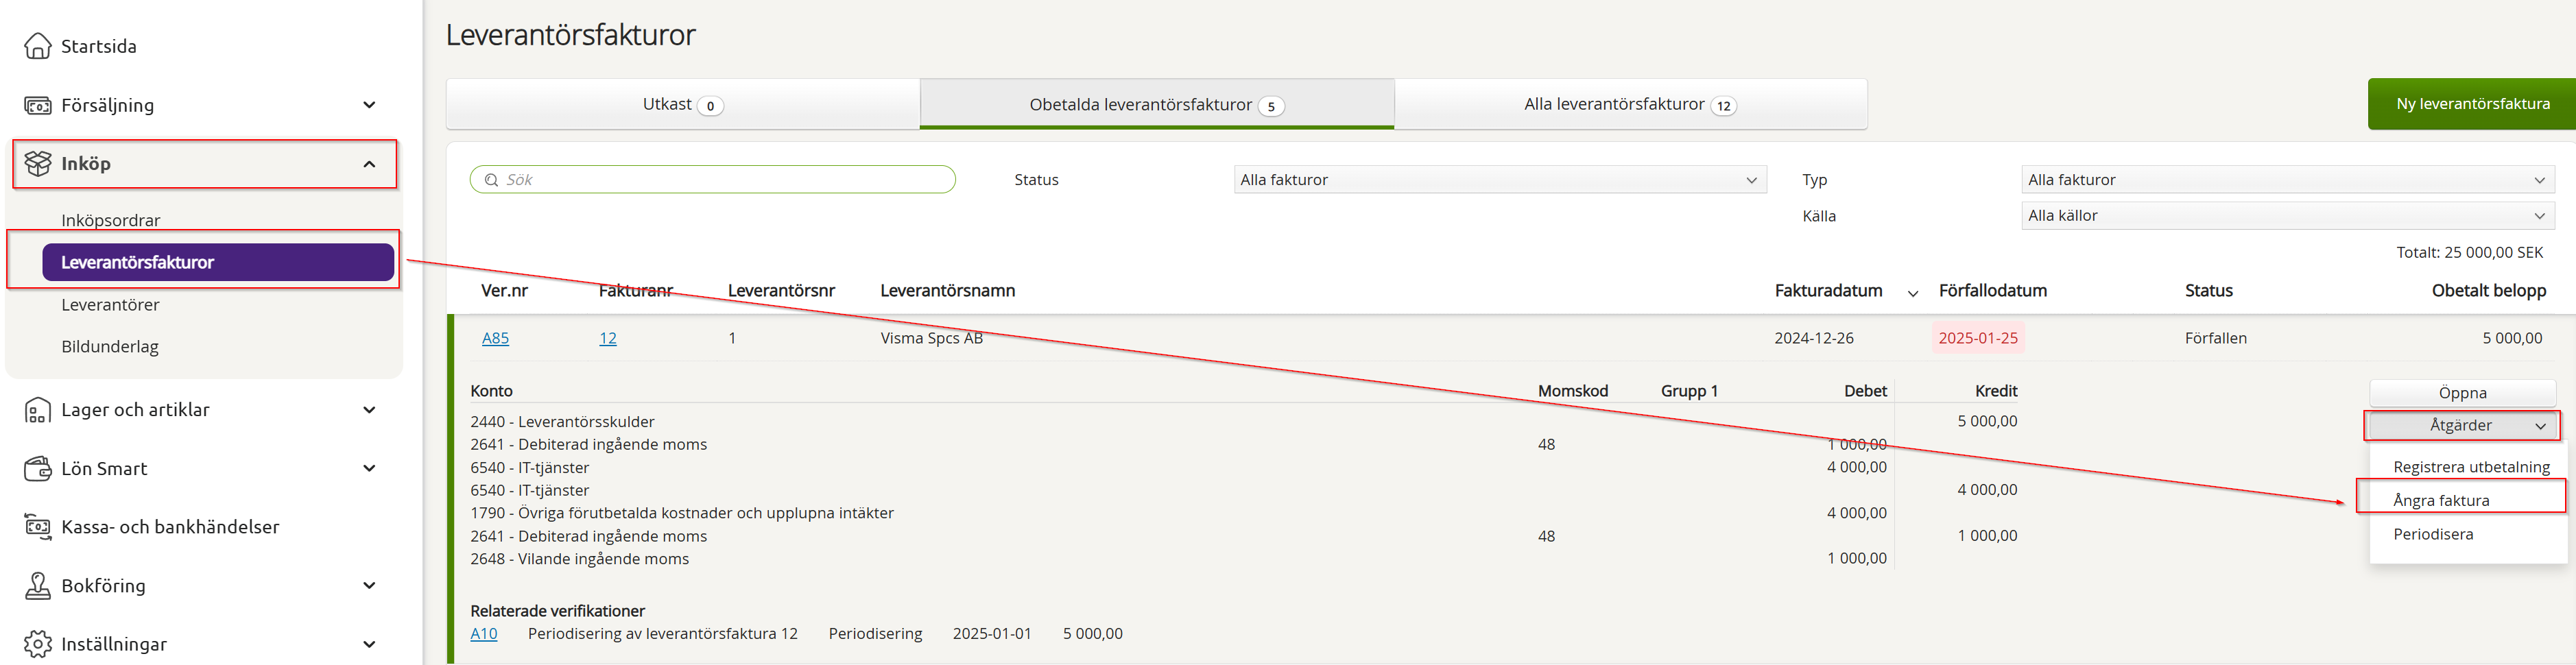Image resolution: width=2576 pixels, height=665 pixels.
Task: Click Ny leverantörsfaktura button
Action: tap(2472, 104)
